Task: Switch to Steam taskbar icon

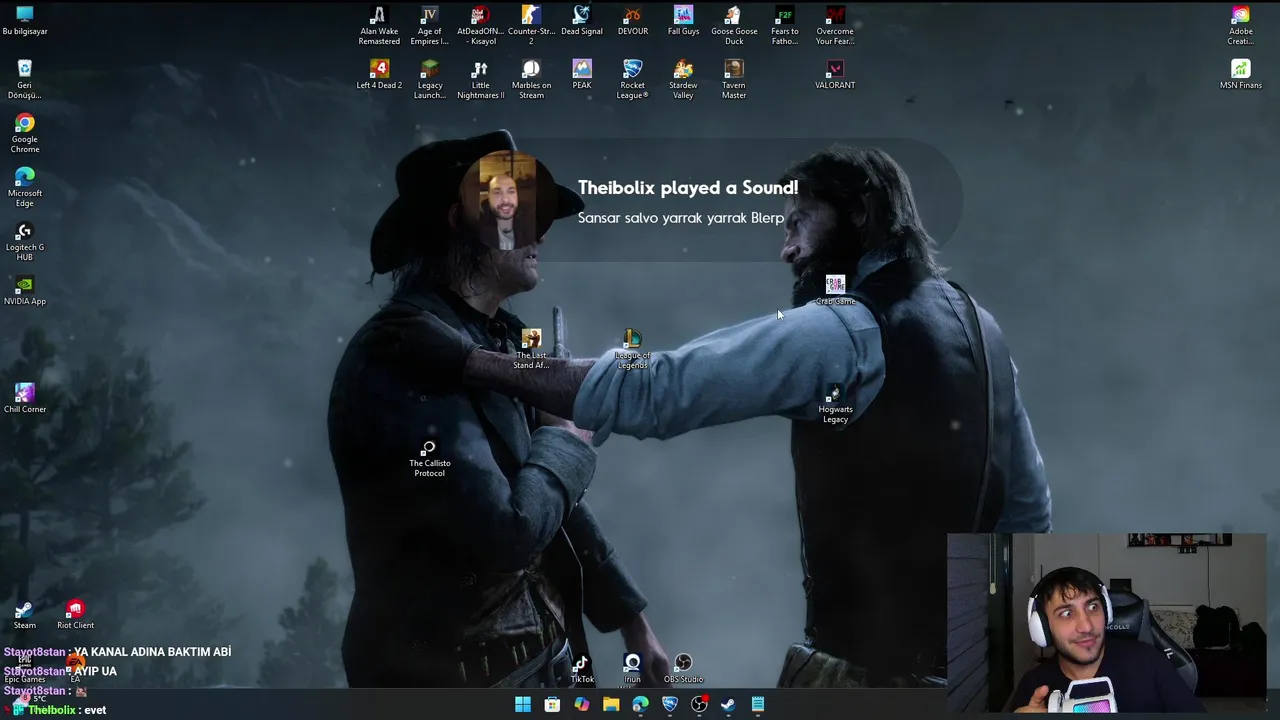Action: [x=728, y=705]
